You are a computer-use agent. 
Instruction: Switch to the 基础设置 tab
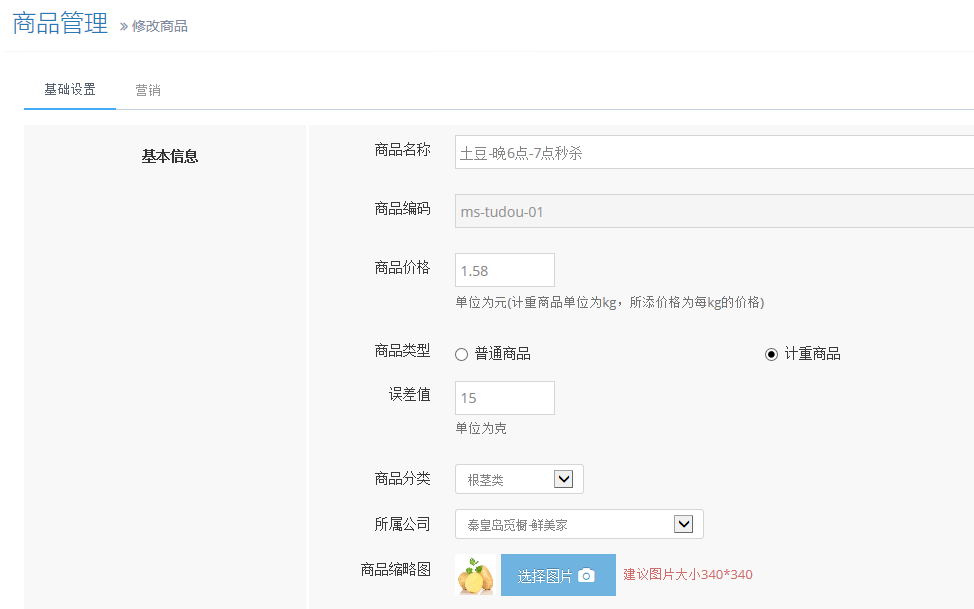pyautogui.click(x=70, y=90)
